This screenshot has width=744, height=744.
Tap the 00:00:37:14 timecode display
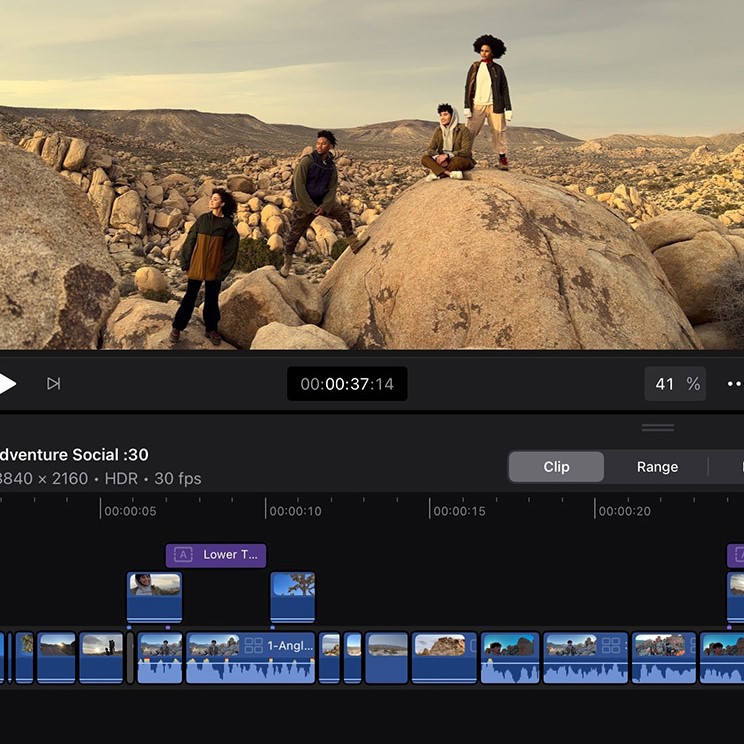pos(347,384)
